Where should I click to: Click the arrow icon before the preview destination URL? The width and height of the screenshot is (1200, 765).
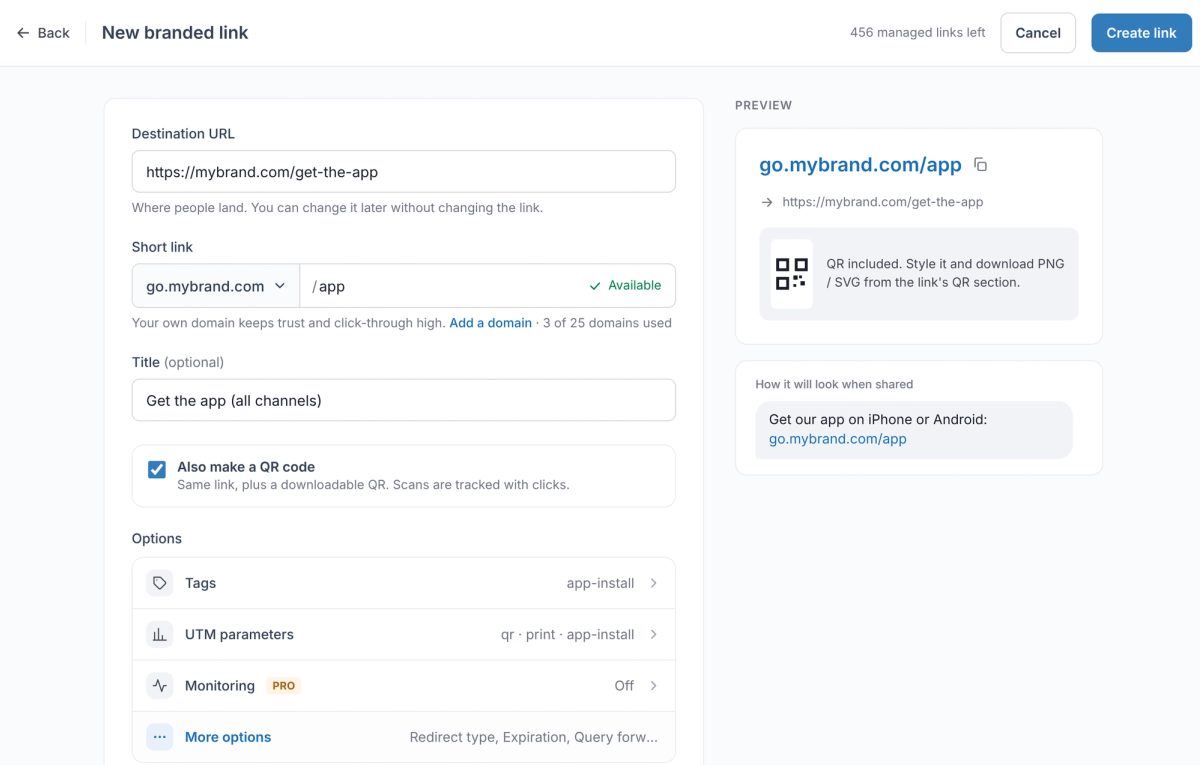[767, 202]
